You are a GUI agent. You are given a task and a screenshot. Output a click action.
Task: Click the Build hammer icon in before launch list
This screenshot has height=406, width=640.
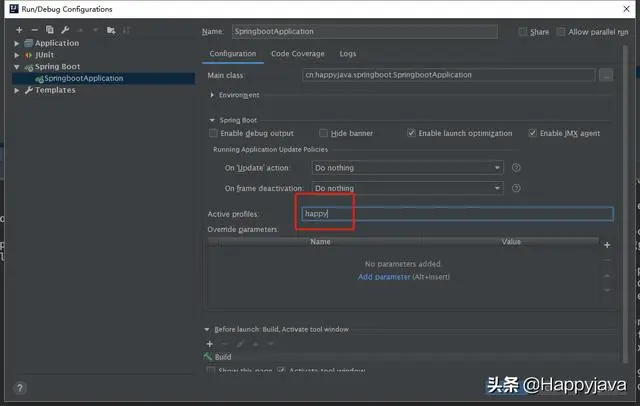tap(208, 357)
